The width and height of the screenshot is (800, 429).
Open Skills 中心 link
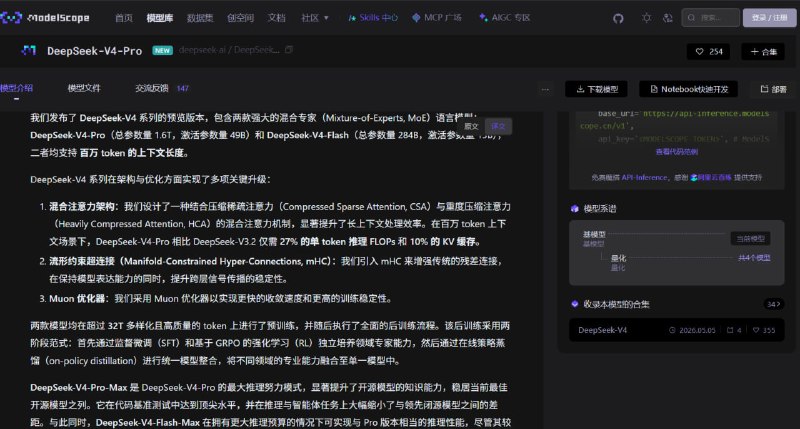[x=373, y=18]
